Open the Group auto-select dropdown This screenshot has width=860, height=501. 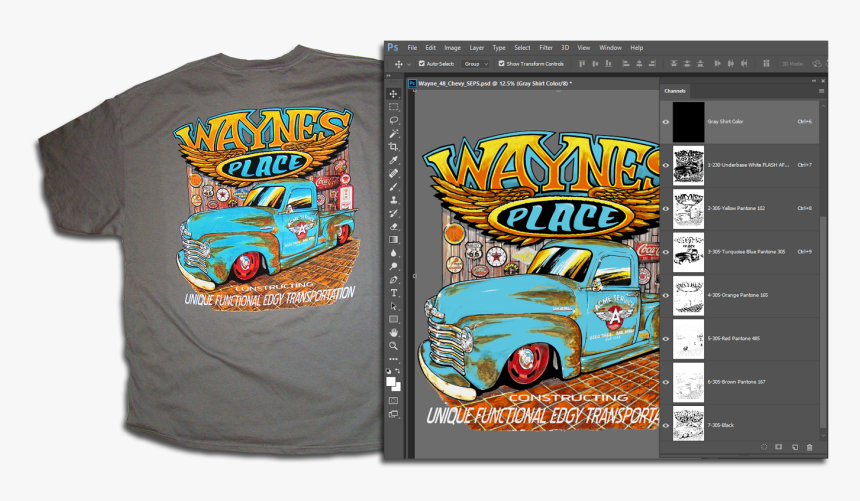tap(475, 64)
